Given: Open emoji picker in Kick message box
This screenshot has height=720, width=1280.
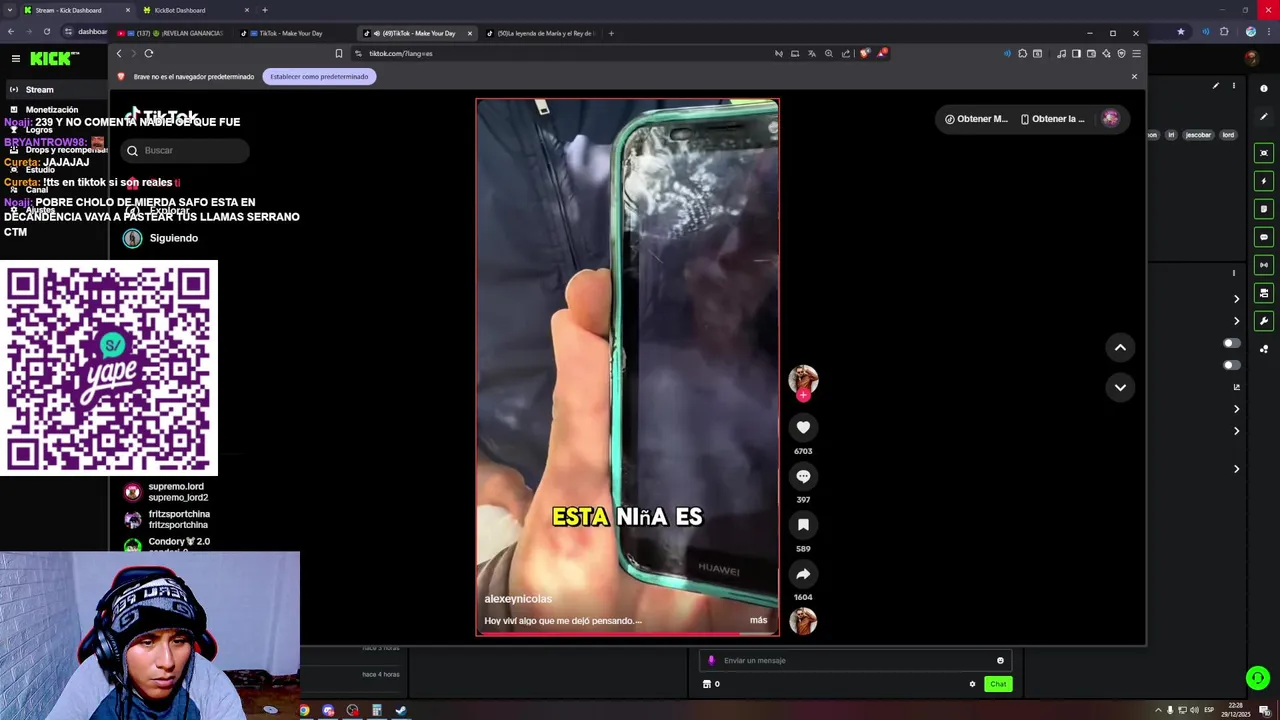Looking at the screenshot, I should click(1000, 660).
